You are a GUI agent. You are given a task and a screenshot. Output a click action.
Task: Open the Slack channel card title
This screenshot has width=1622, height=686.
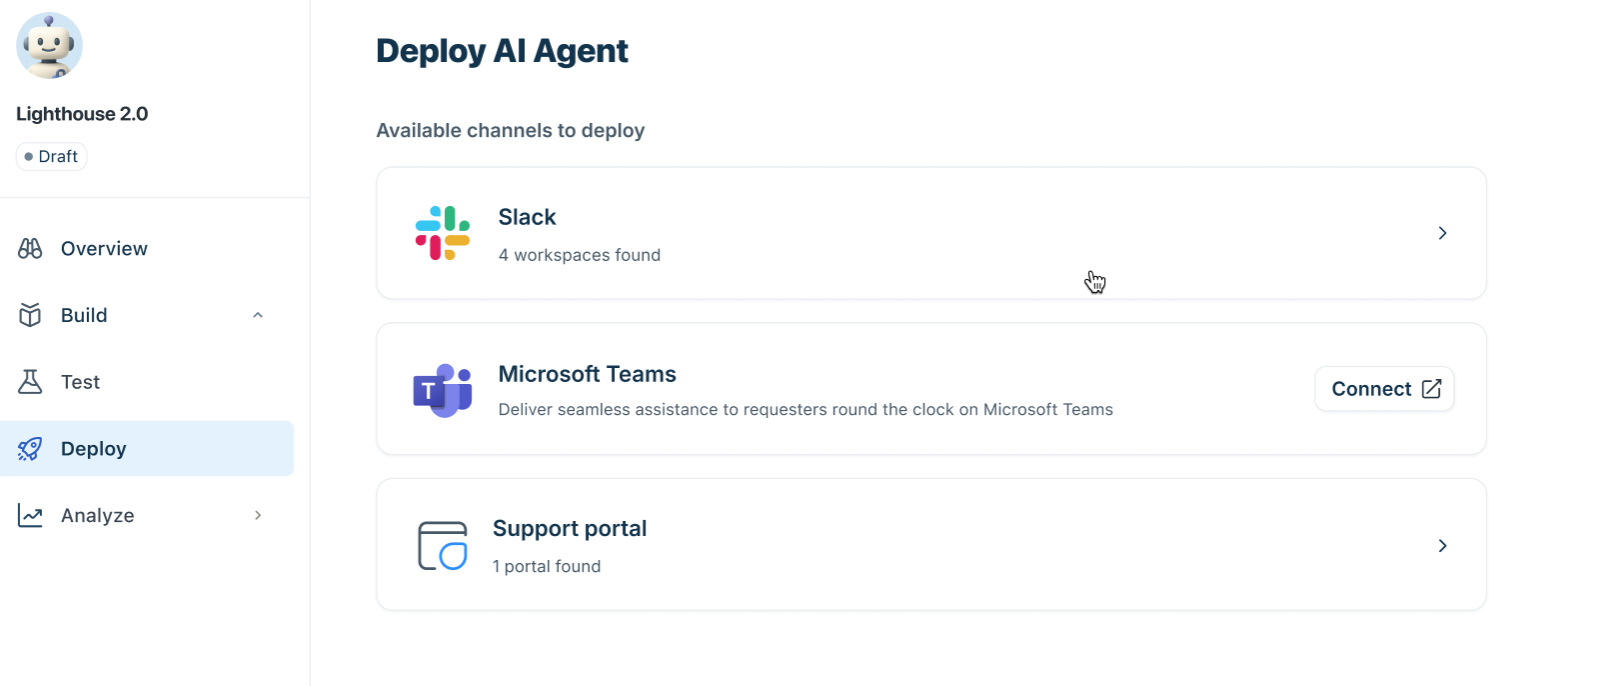[527, 217]
